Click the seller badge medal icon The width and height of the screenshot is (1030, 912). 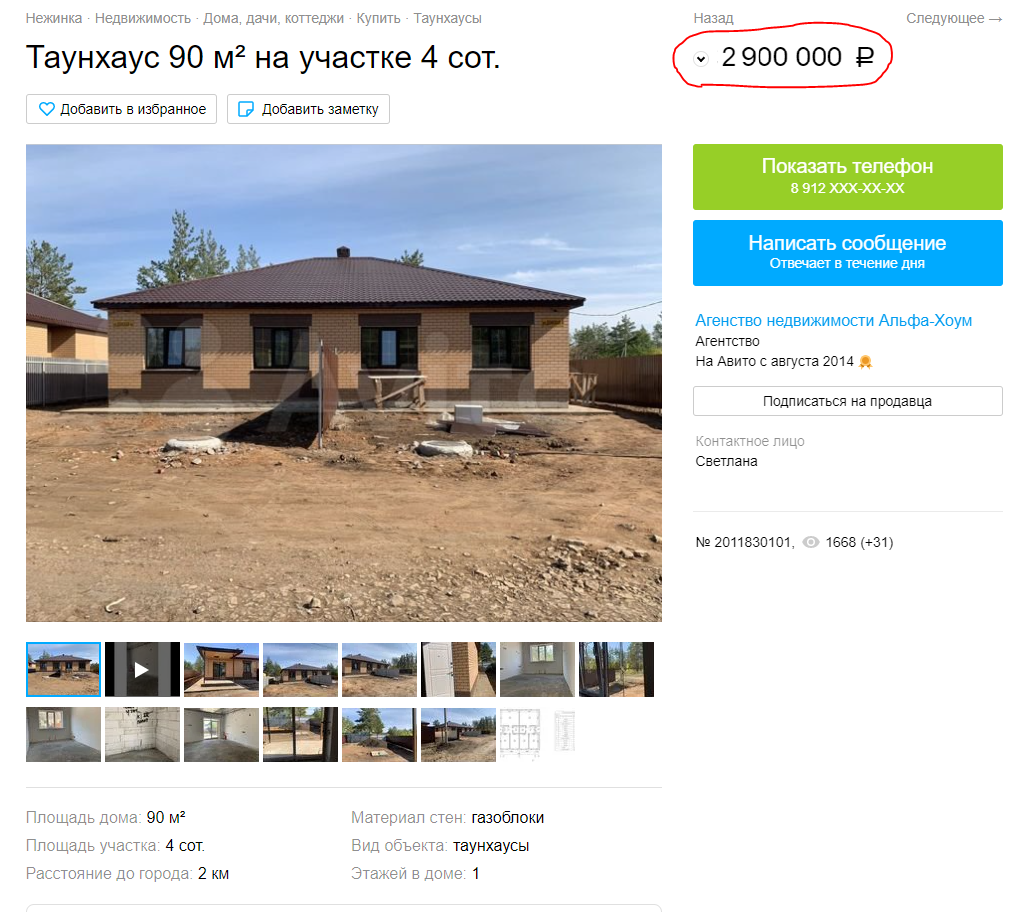tap(866, 361)
